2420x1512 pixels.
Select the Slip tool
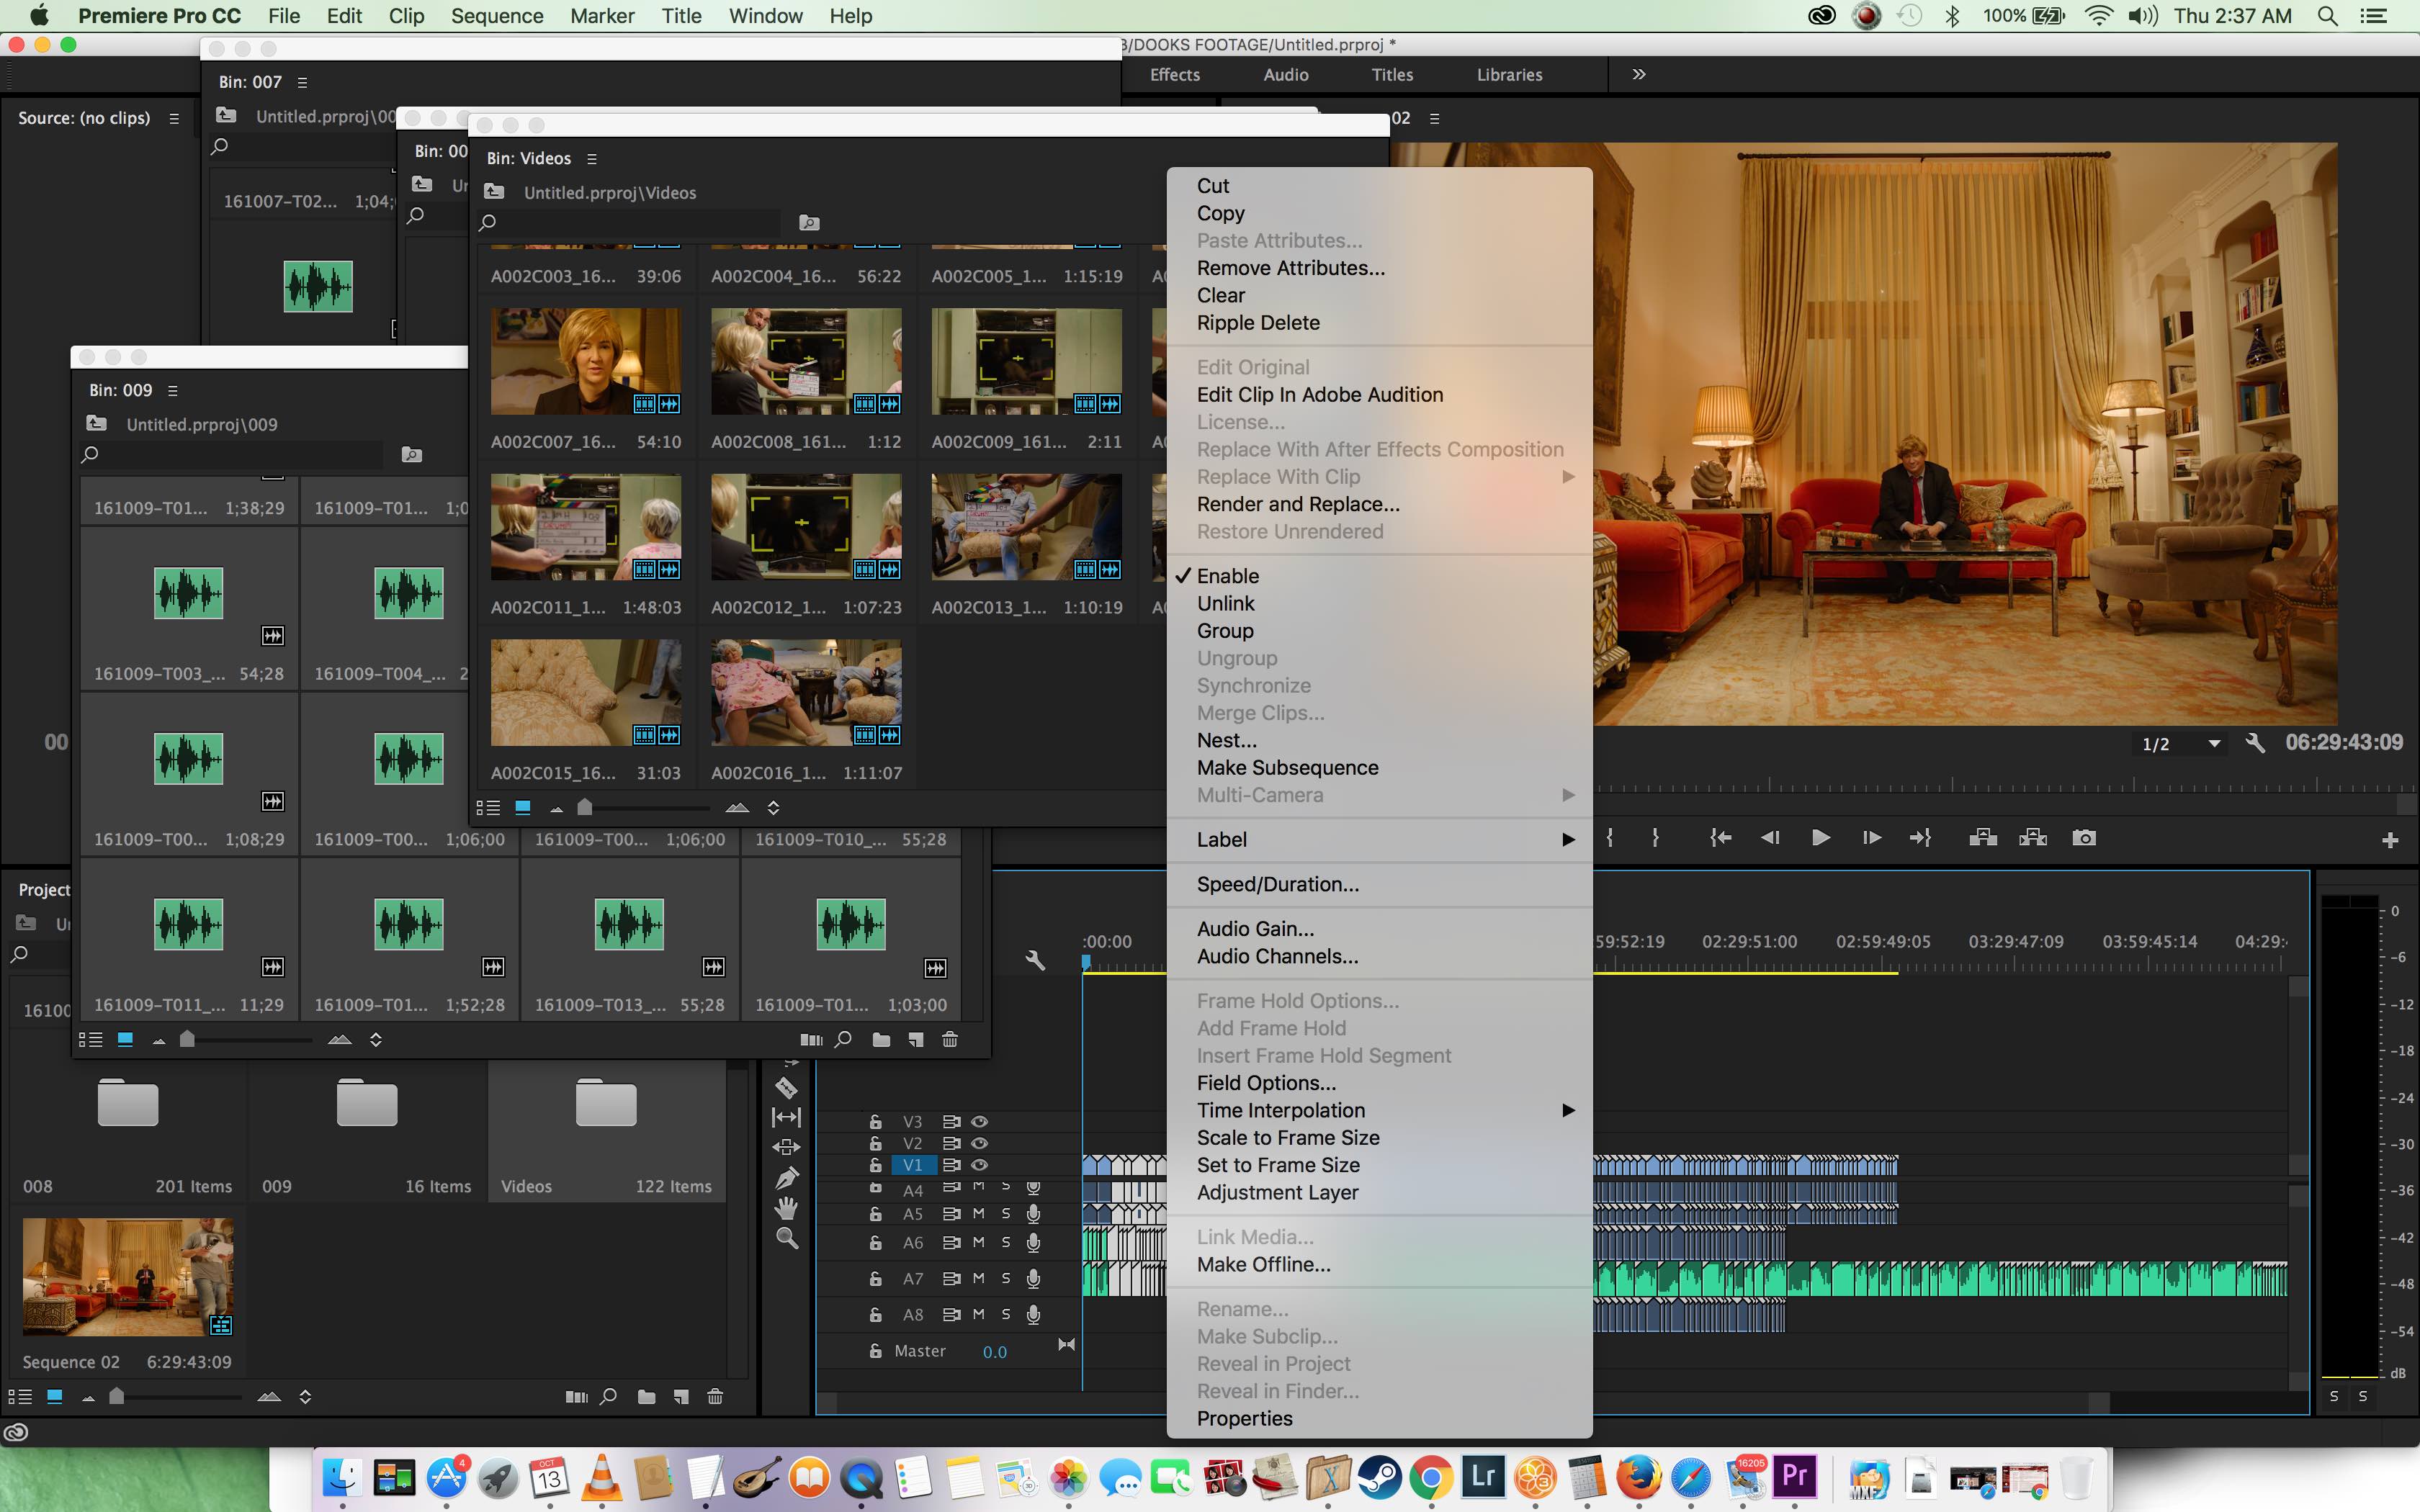[x=787, y=1117]
